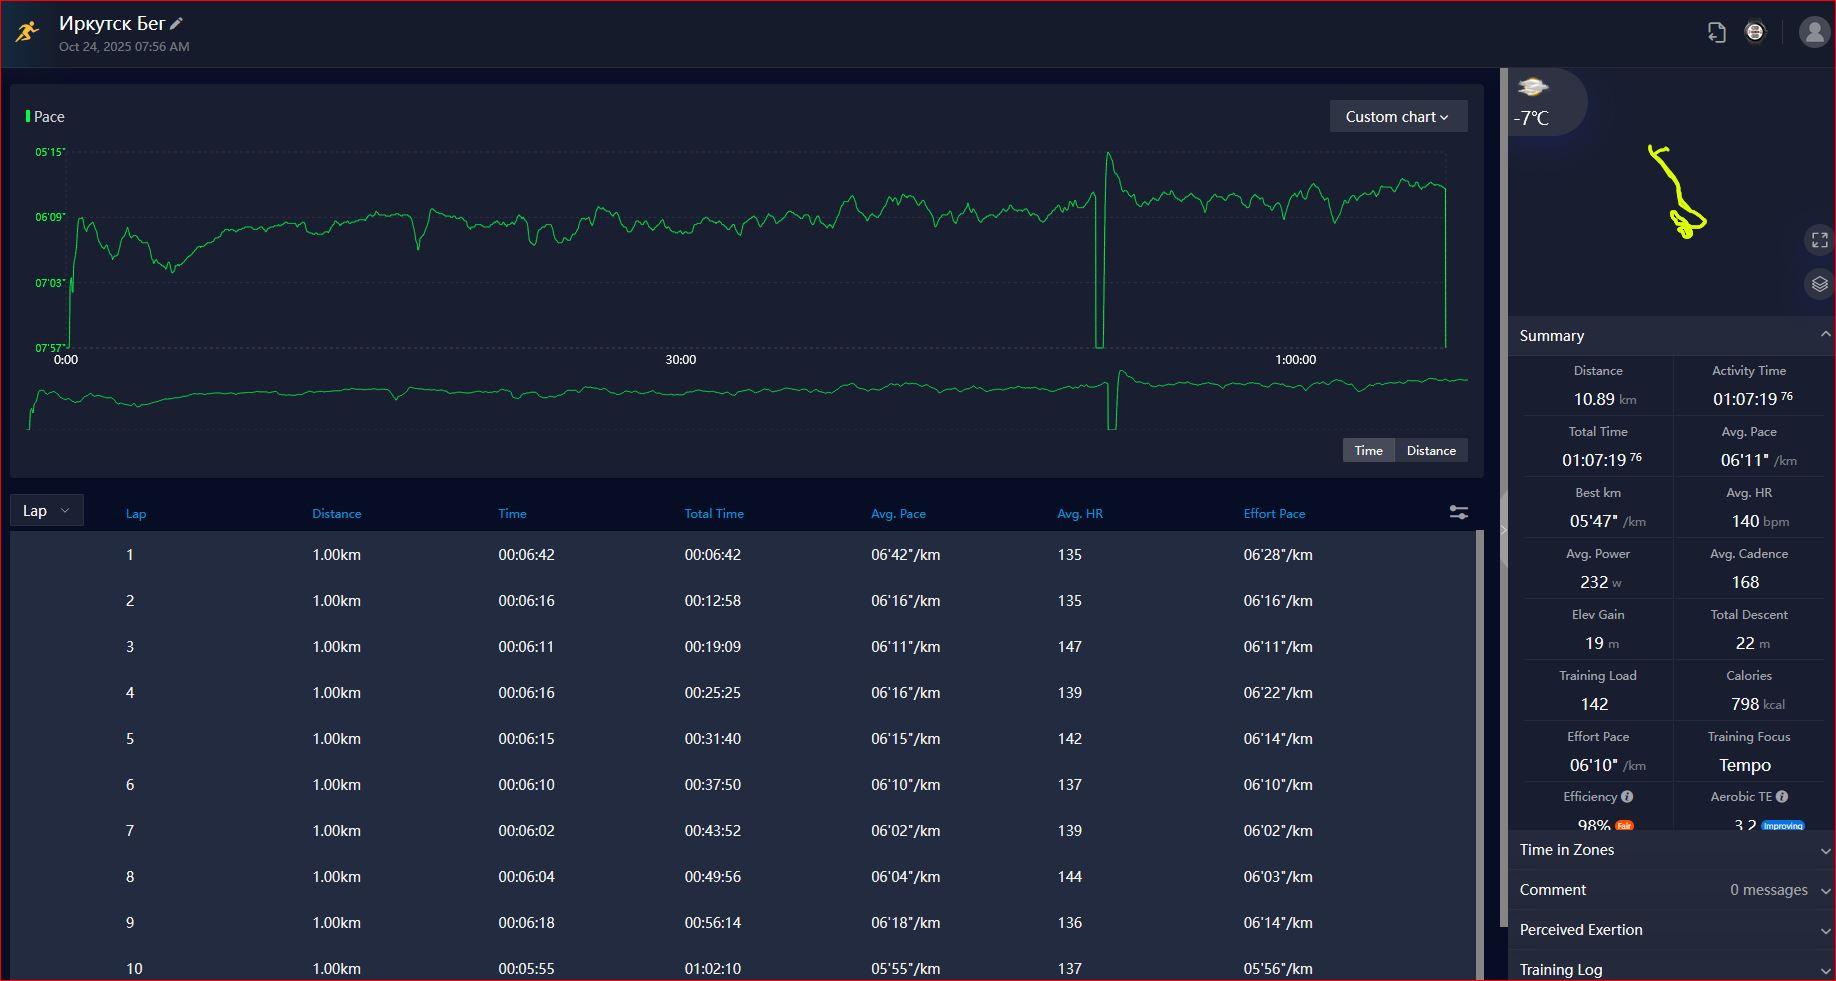The height and width of the screenshot is (981, 1836).
Task: Open lap table column settings icon
Action: pos(1459,512)
